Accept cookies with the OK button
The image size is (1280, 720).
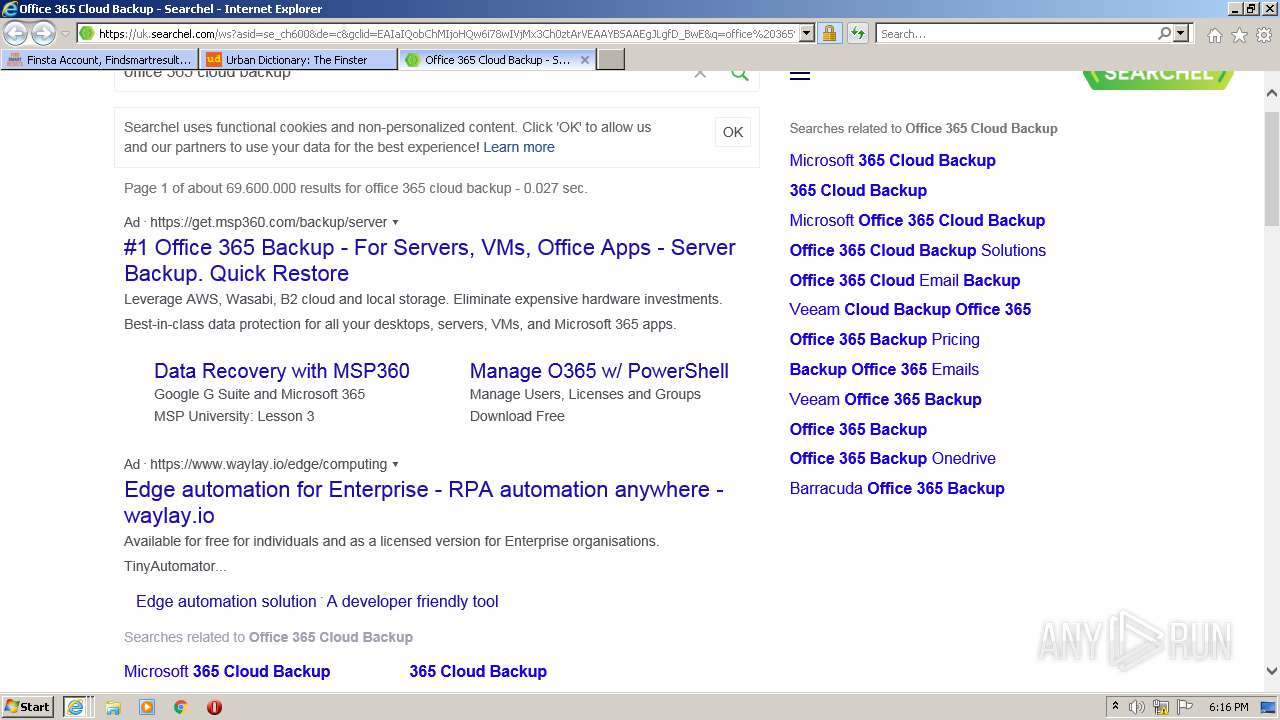[733, 132]
